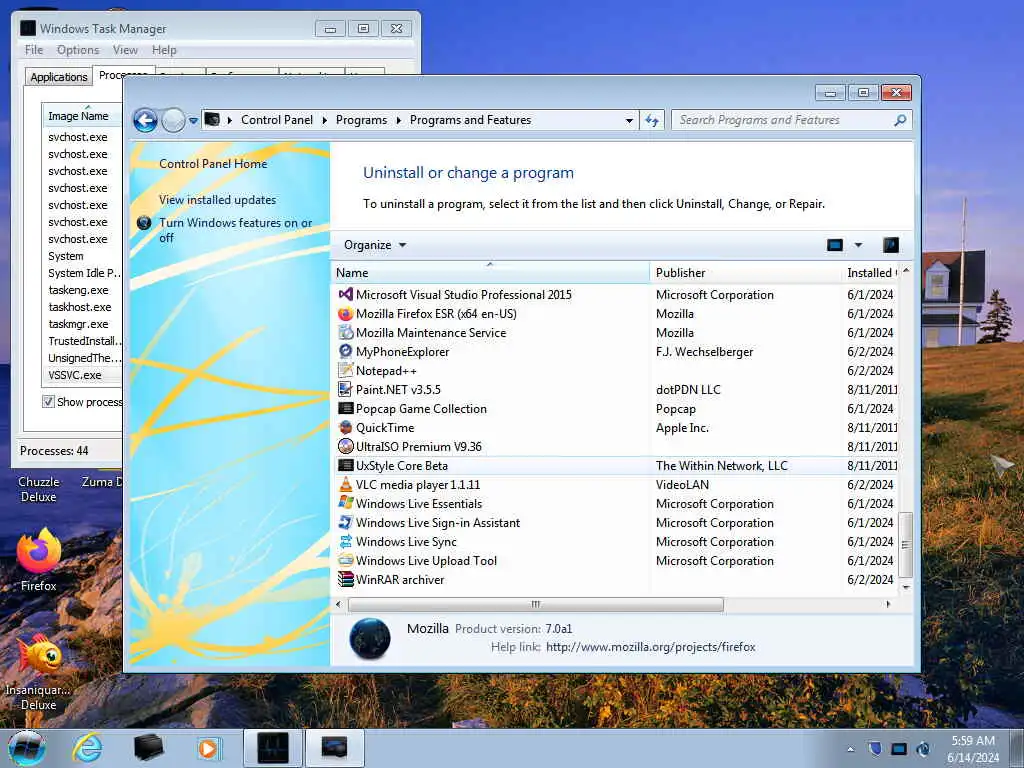Screen dimensions: 1024x768
Task: Open Task Manager File menu
Action: point(34,50)
